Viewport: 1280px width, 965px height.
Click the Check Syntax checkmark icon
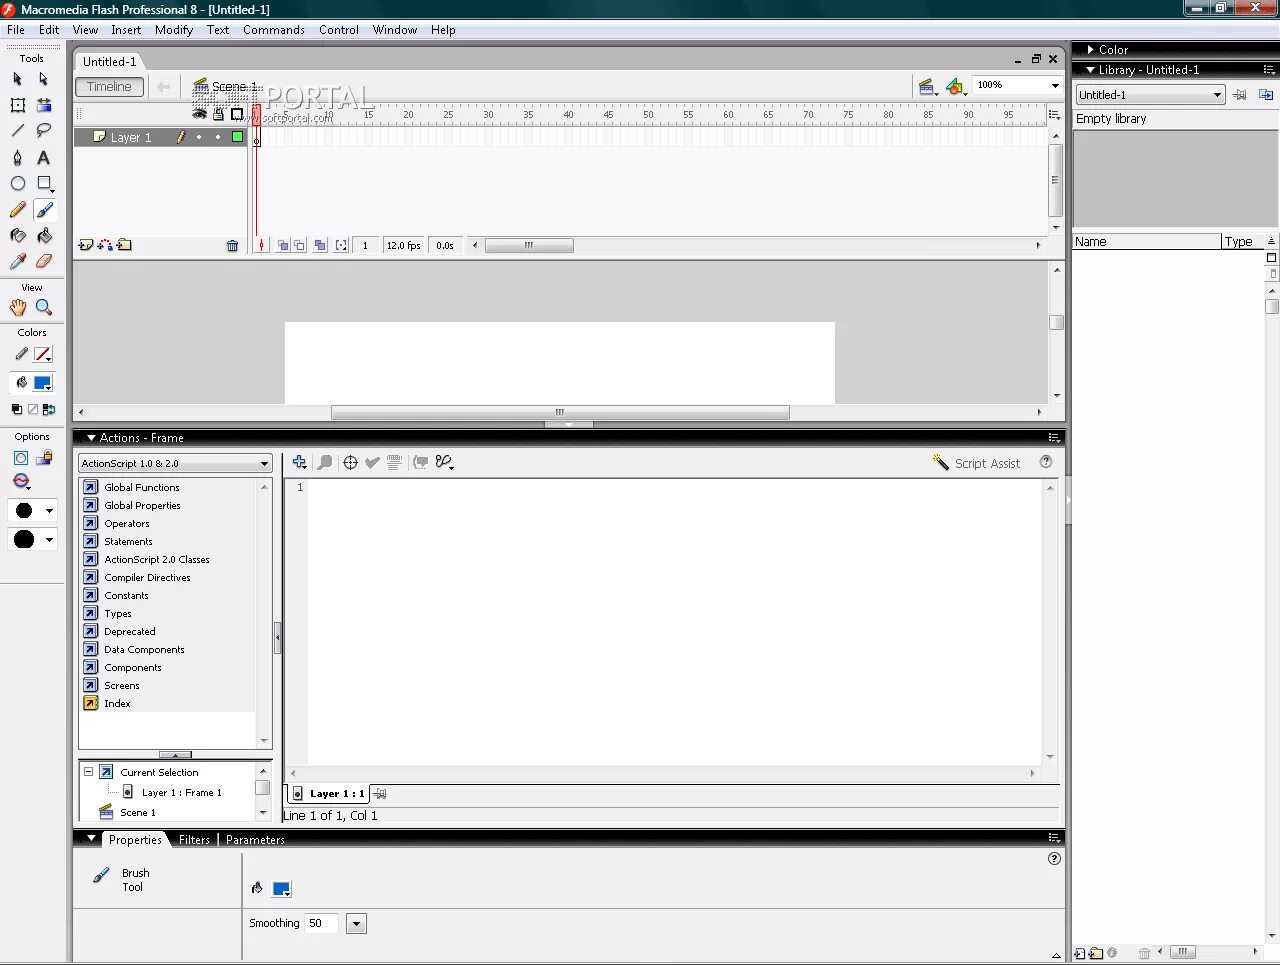pos(372,462)
